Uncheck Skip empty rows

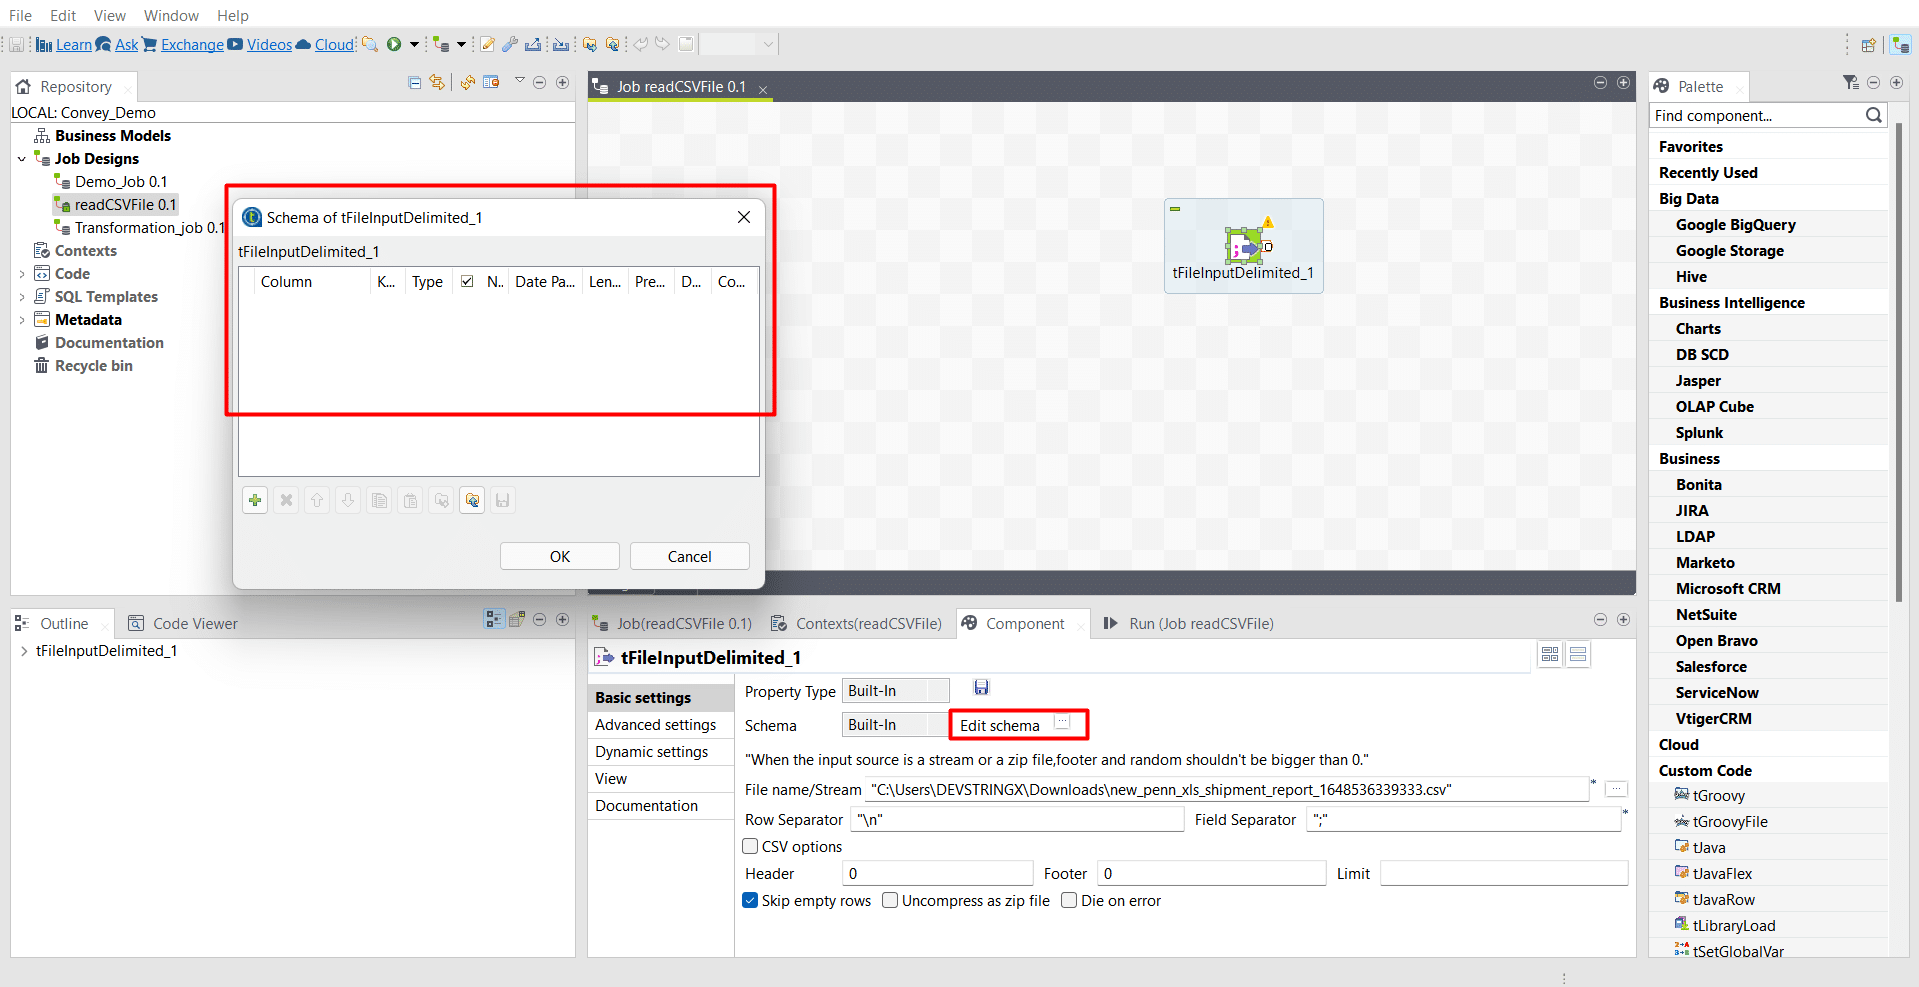[x=749, y=900]
